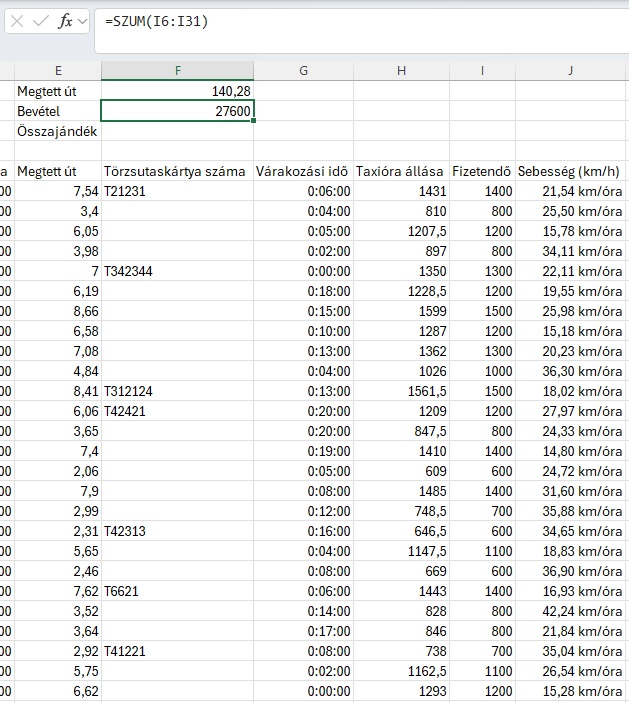Select distance cell 7,54

tap(58, 191)
